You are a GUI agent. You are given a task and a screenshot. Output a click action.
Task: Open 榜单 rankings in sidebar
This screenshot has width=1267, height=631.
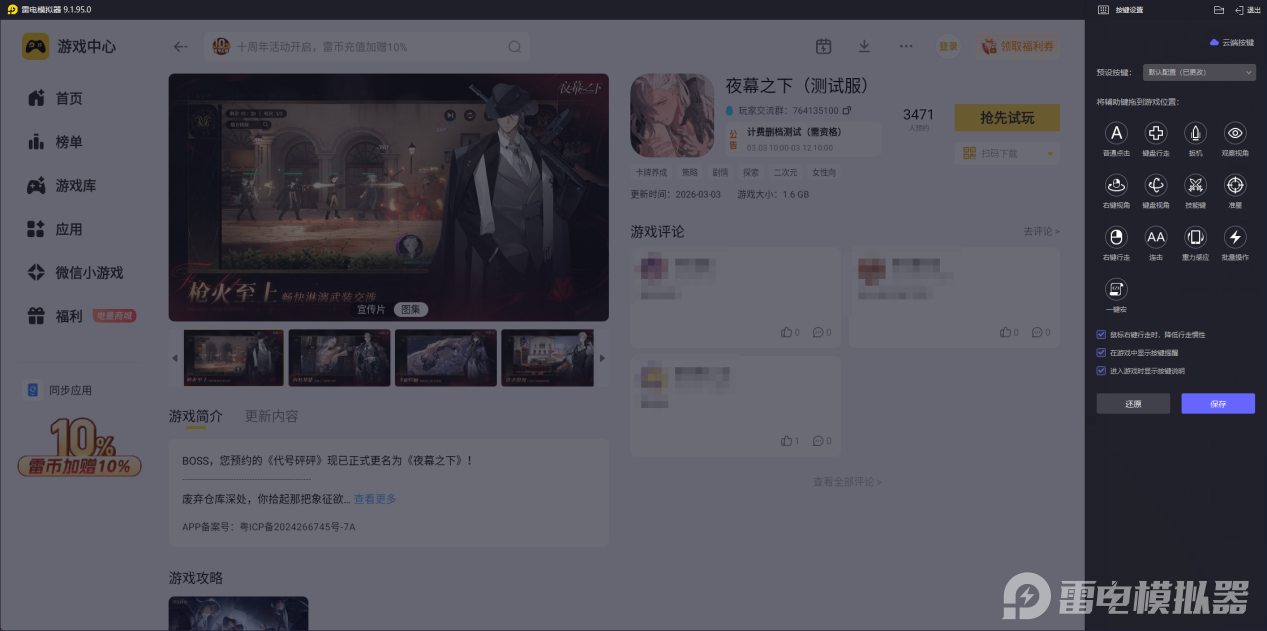pos(55,142)
